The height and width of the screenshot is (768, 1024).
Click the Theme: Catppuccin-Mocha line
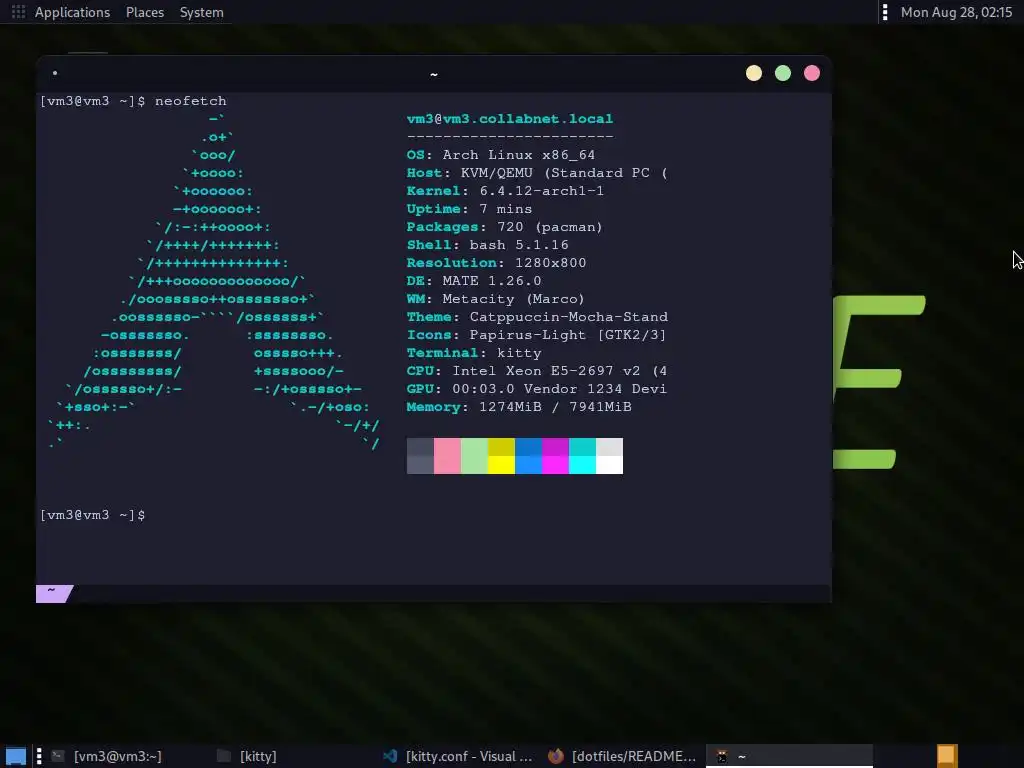point(537,317)
